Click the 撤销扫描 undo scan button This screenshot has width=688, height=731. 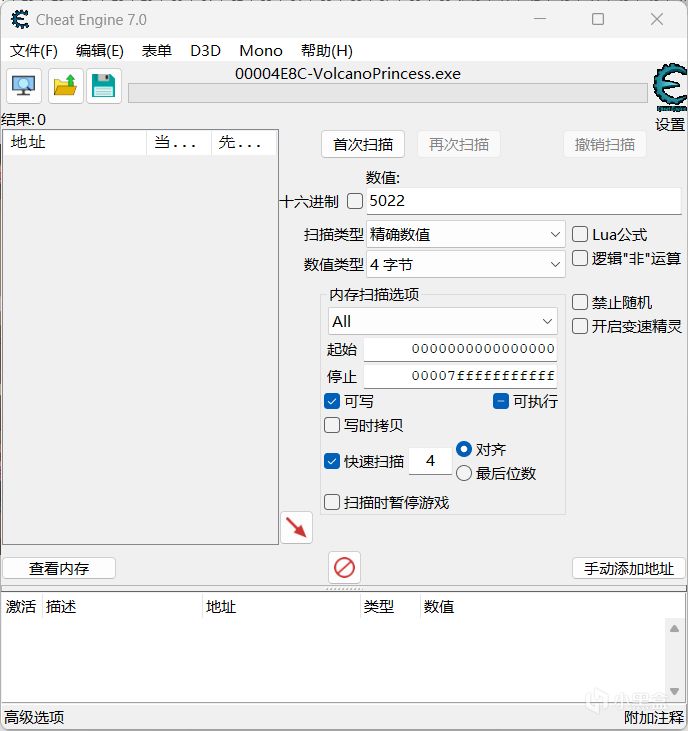pos(605,145)
